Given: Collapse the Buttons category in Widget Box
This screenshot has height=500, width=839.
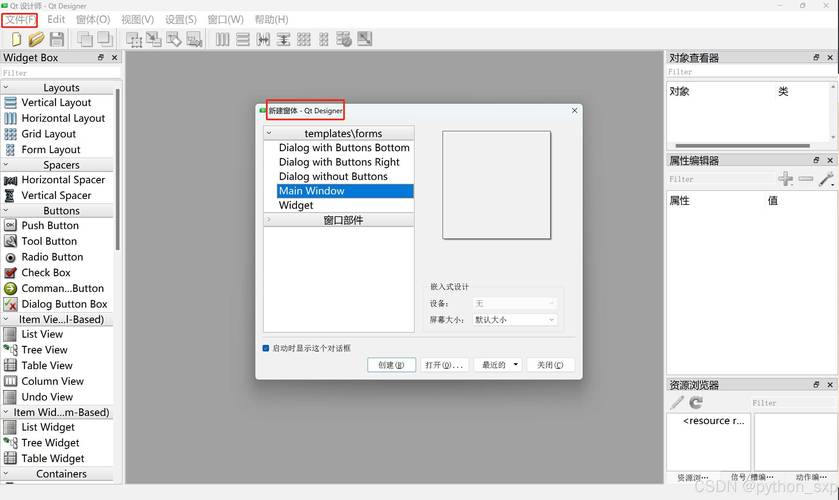Looking at the screenshot, I should [x=6, y=210].
